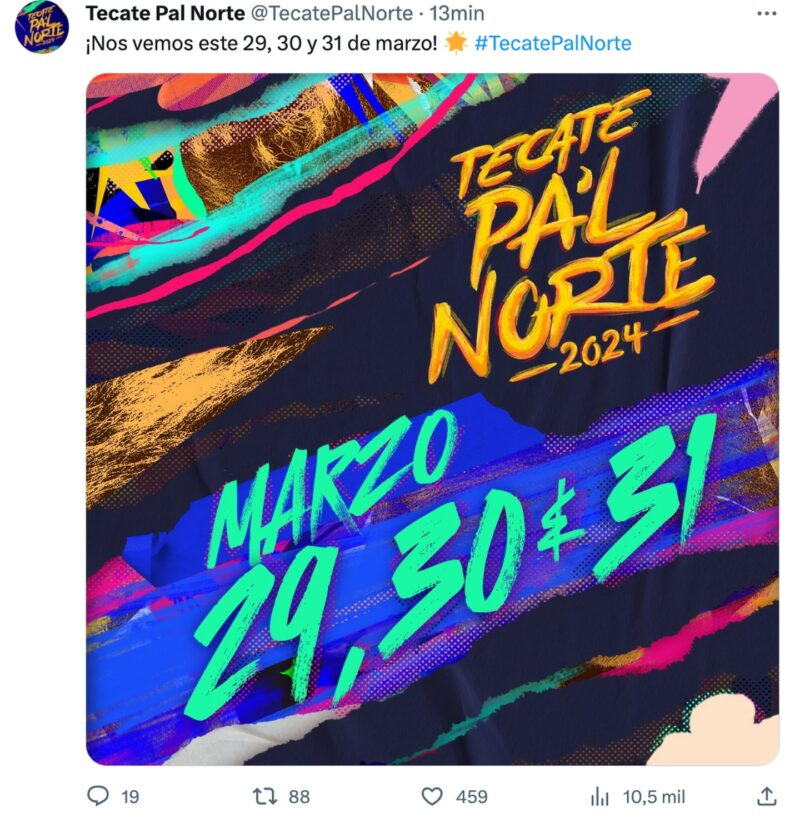800x818 pixels.
Task: Click the tweet text about 29, 30 y 31 de marzo
Action: tap(261, 43)
